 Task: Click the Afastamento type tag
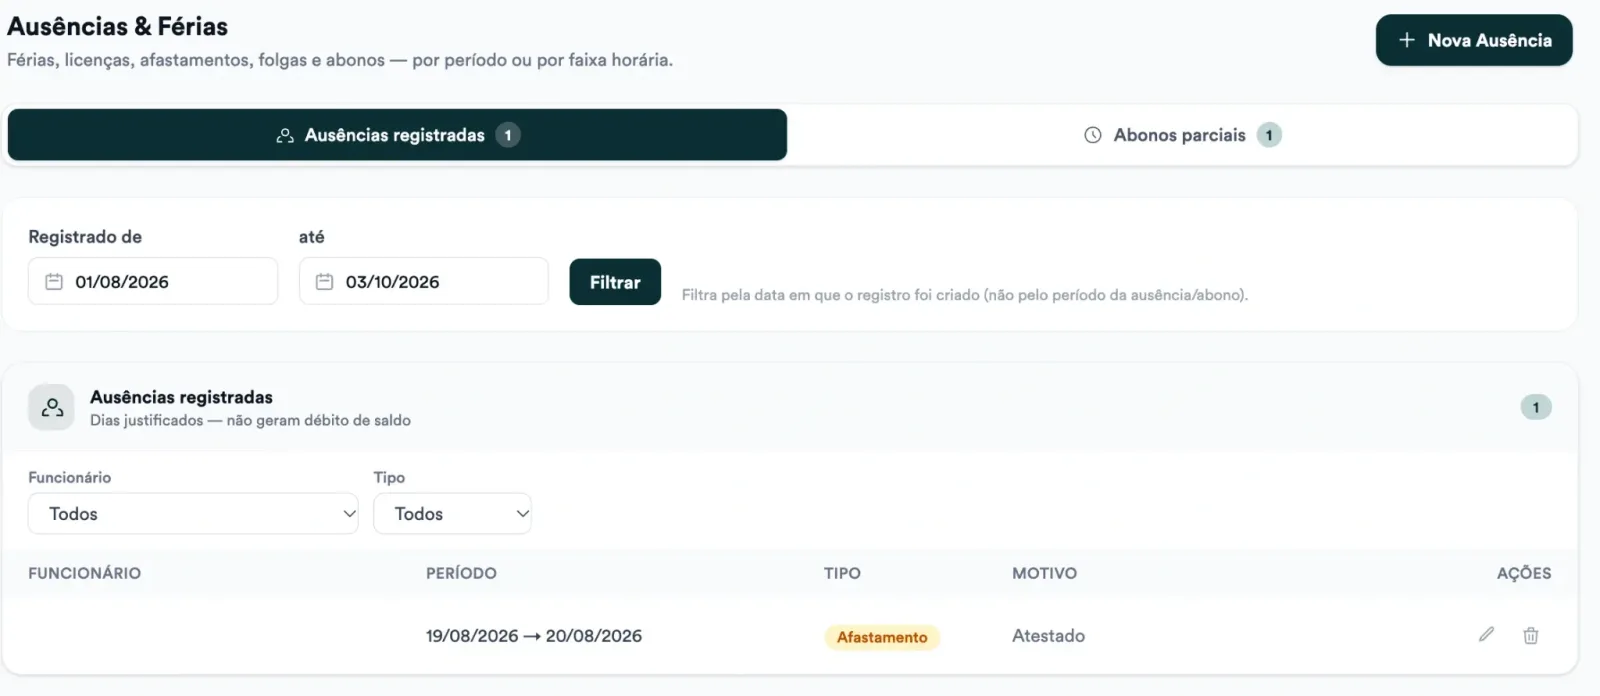882,637
